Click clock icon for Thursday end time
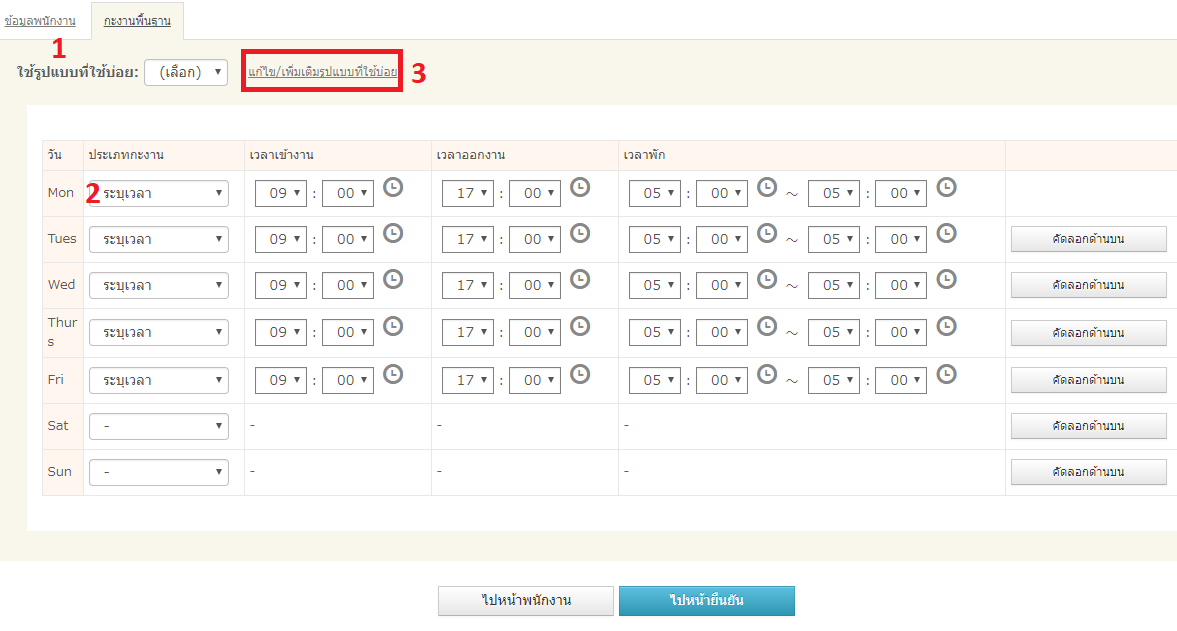The width and height of the screenshot is (1177, 631). [x=580, y=326]
